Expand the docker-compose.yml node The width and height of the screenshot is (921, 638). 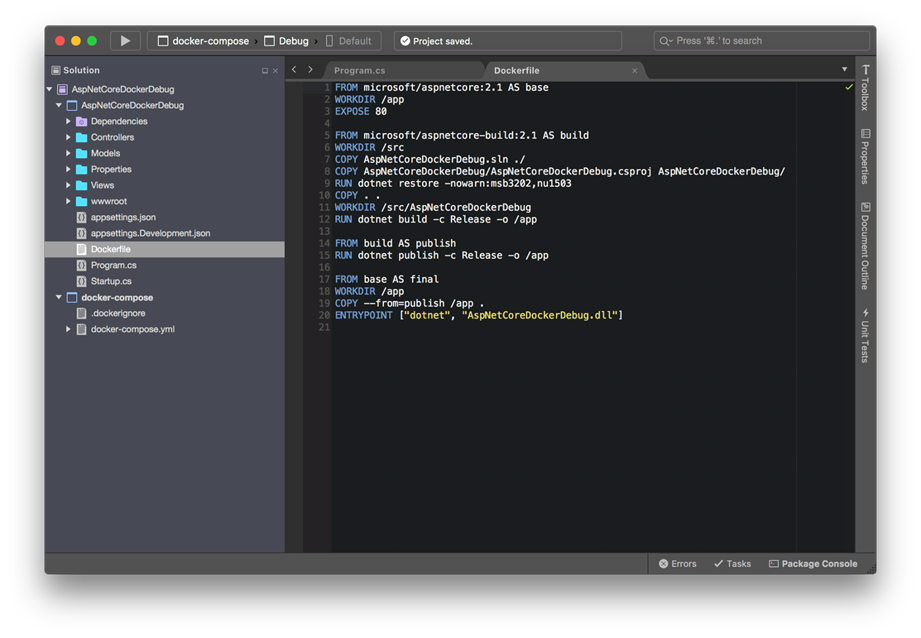click(x=68, y=329)
